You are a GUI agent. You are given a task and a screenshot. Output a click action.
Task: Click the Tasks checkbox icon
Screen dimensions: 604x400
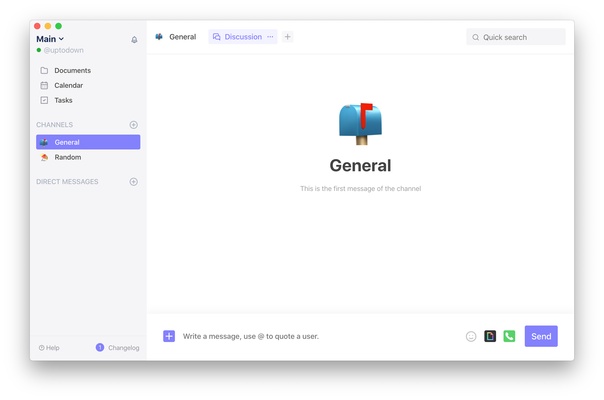click(44, 100)
